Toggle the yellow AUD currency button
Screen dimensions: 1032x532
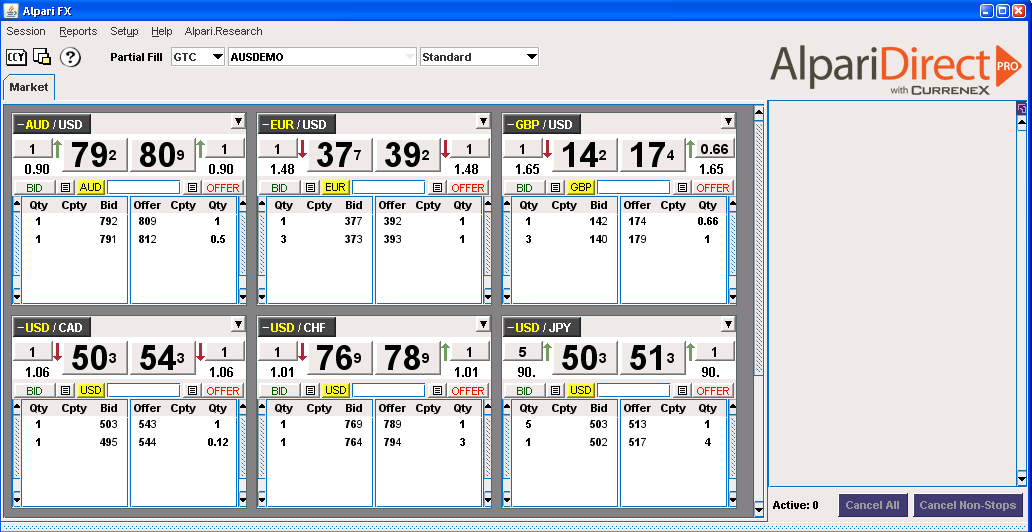[x=90, y=188]
